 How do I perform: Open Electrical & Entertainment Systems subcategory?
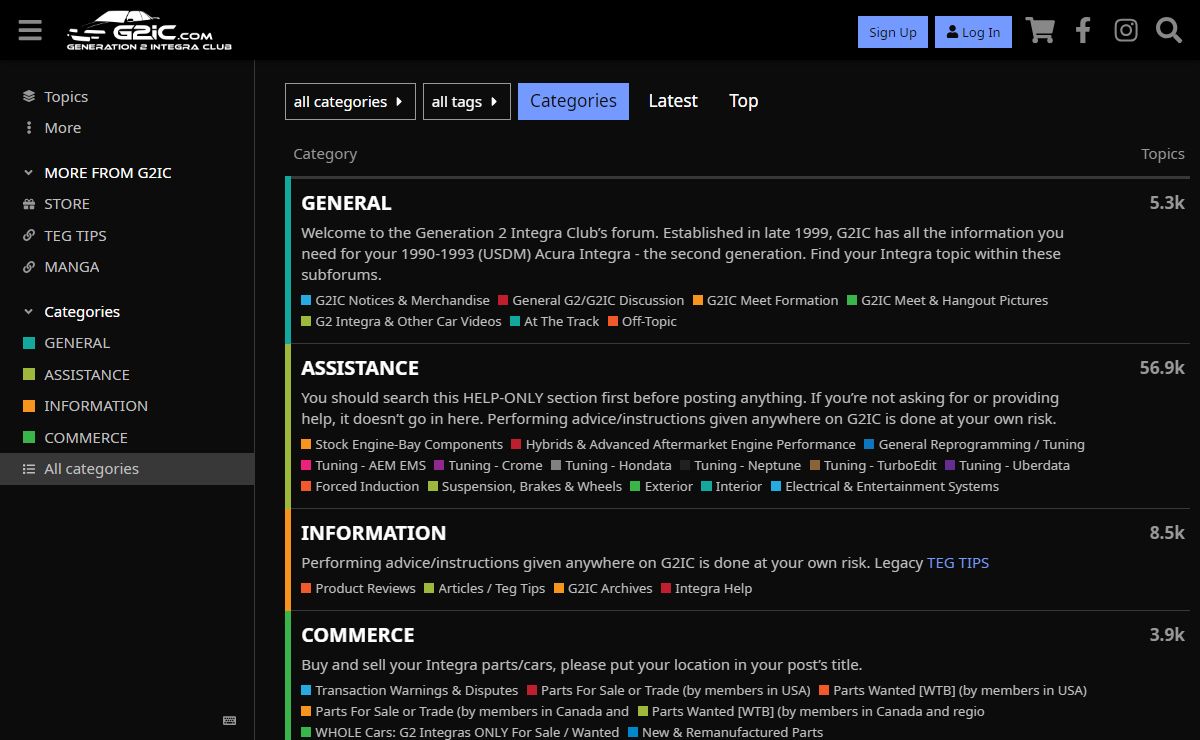885,486
